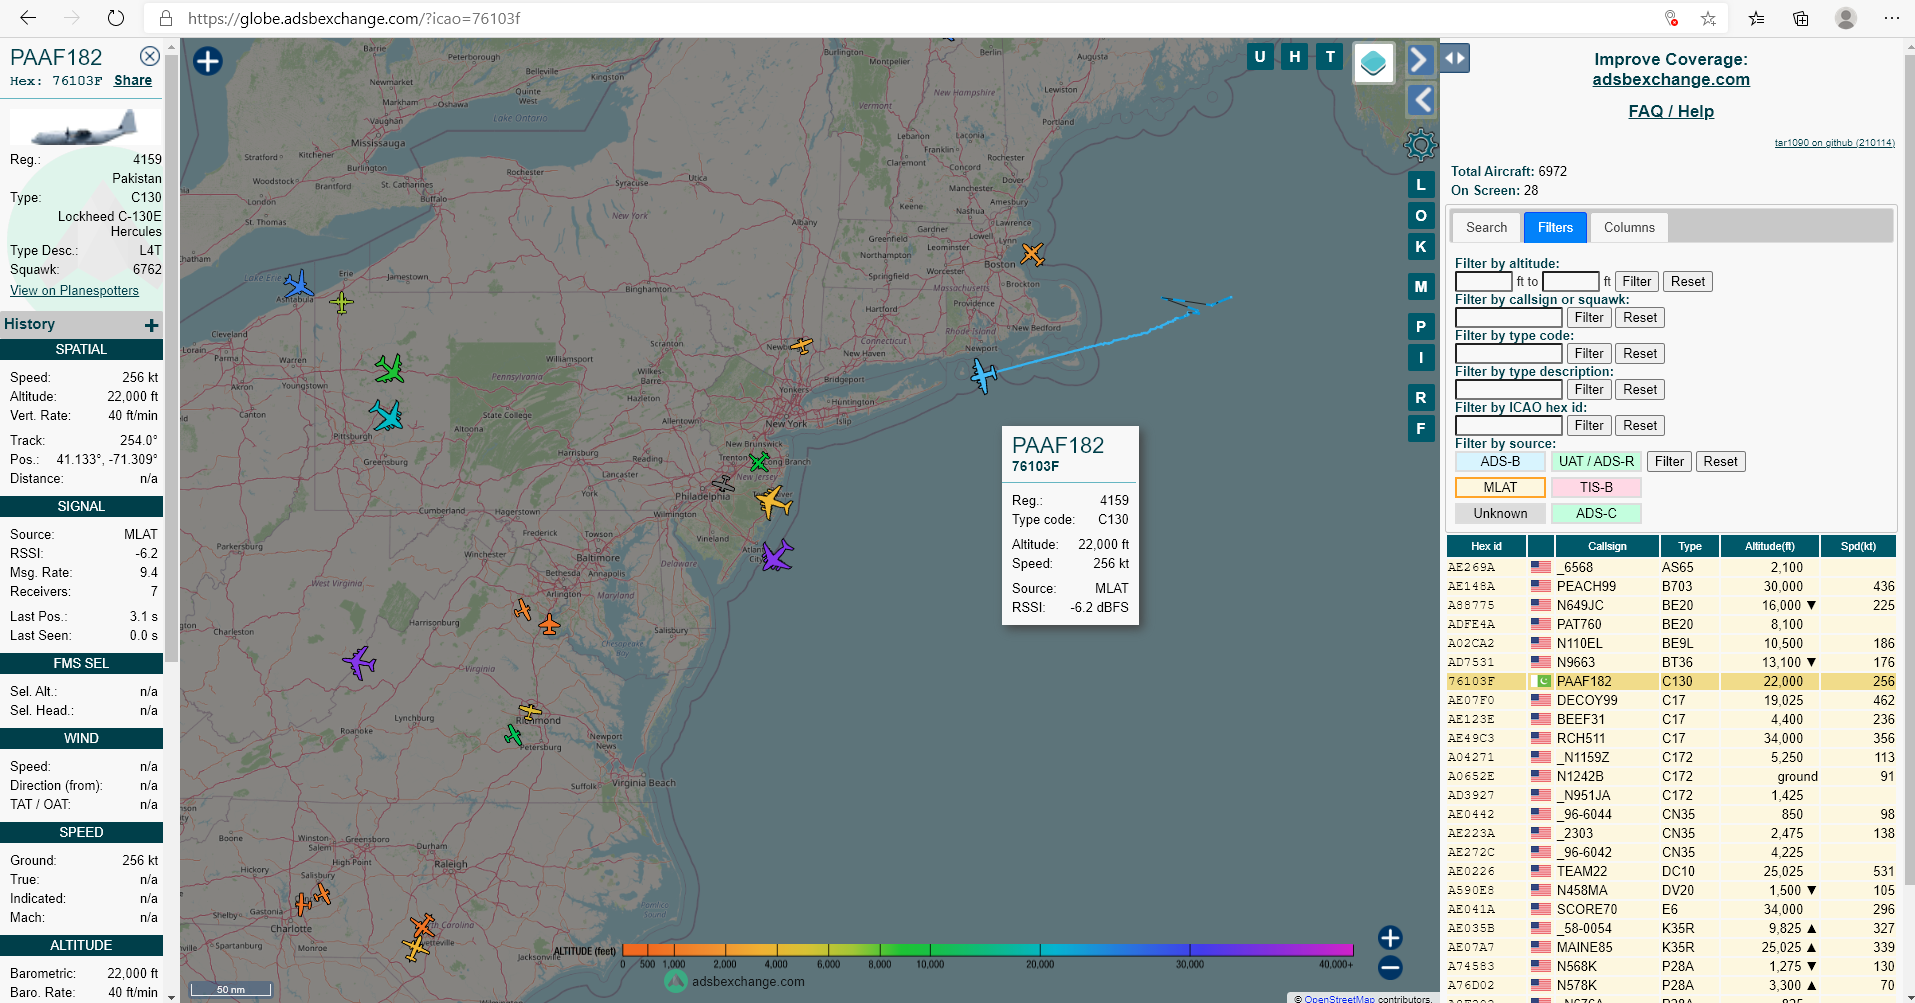Open tar1090 on github link
The height and width of the screenshot is (1003, 1915).
point(1834,143)
